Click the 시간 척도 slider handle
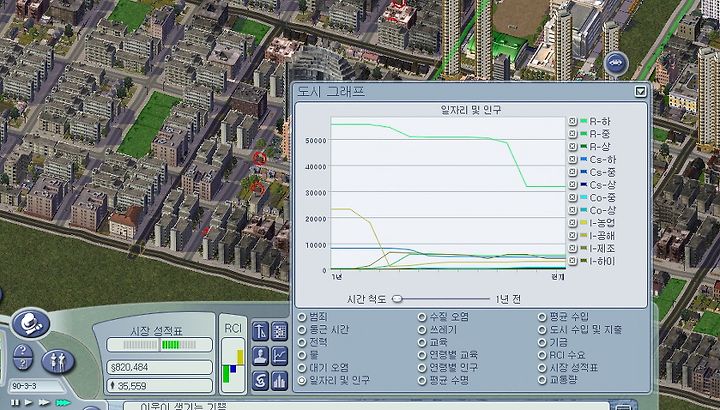Image resolution: width=720 pixels, height=410 pixels. click(x=397, y=299)
